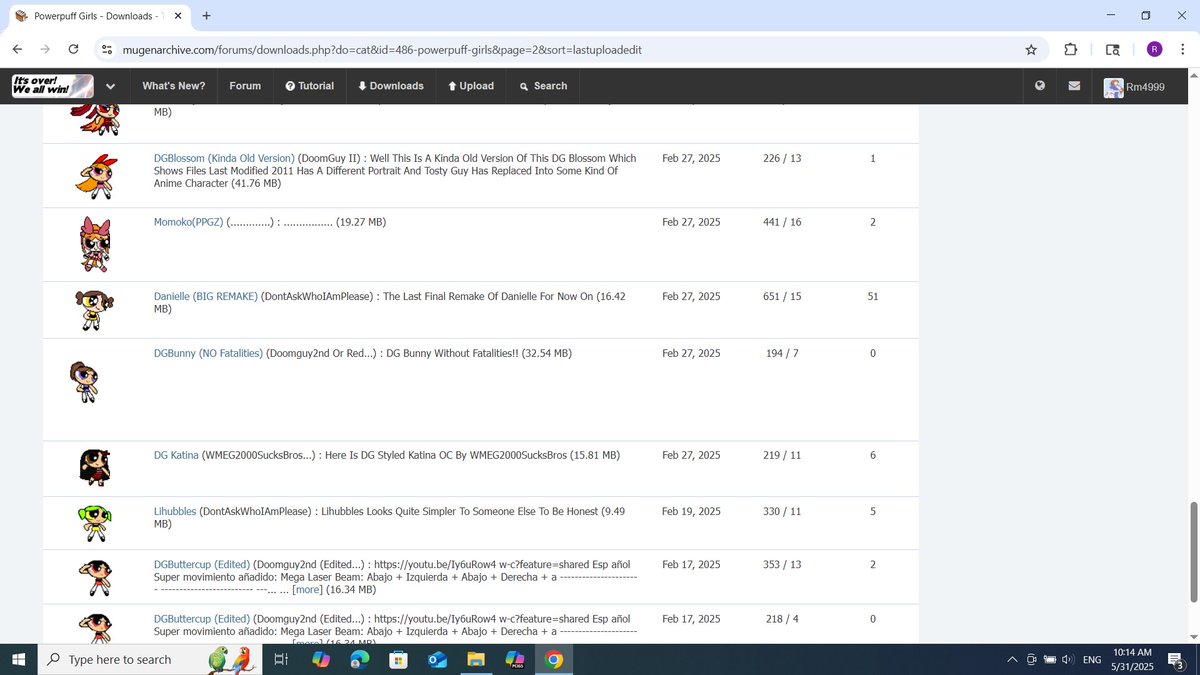This screenshot has width=1200, height=675.
Task: Open Outlook from taskbar
Action: pyautogui.click(x=437, y=659)
